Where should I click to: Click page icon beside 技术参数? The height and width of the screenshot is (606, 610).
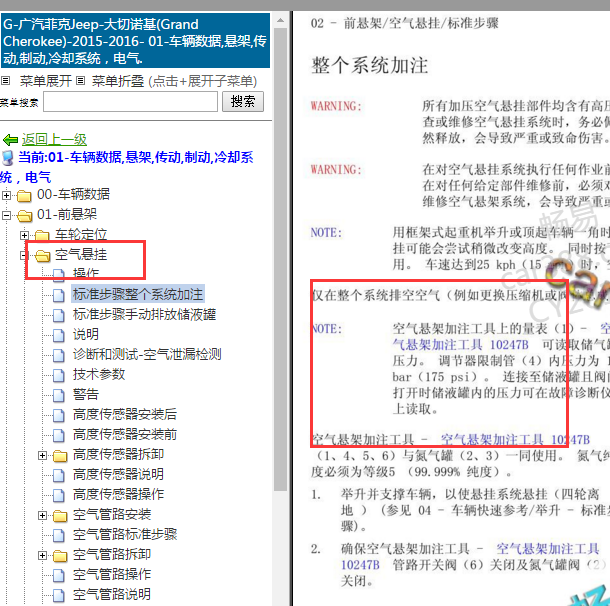[x=59, y=375]
